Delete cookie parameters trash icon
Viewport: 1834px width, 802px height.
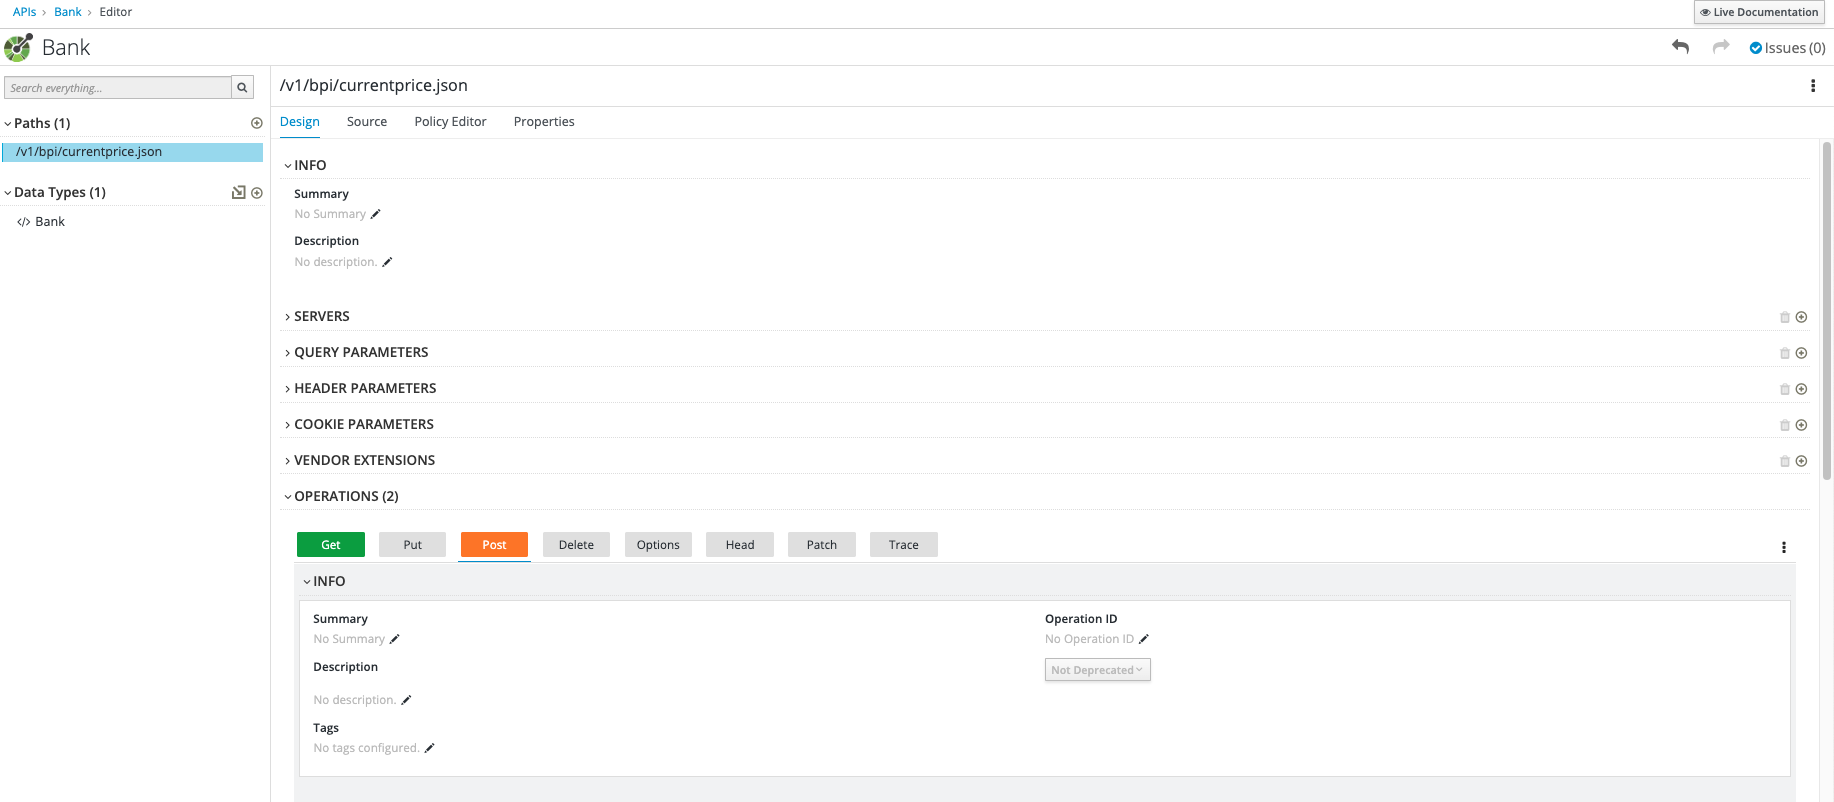(1784, 425)
